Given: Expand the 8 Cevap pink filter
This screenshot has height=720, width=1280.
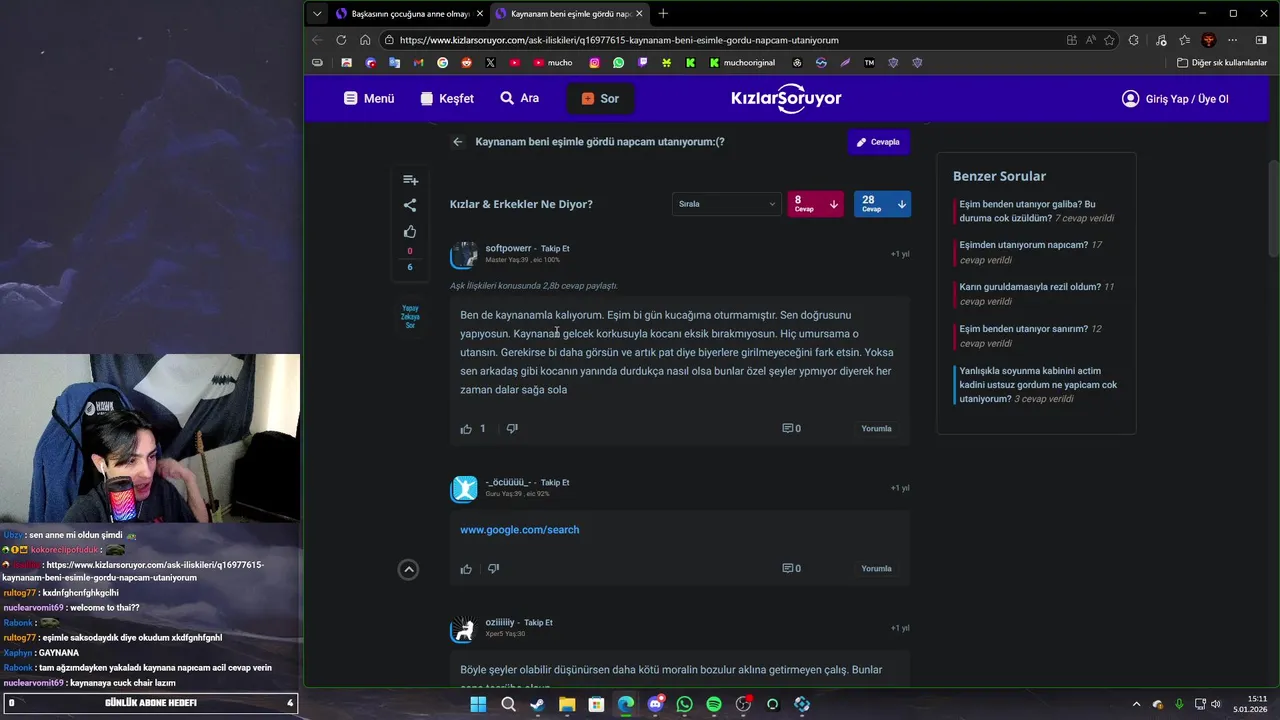Looking at the screenshot, I should [816, 204].
